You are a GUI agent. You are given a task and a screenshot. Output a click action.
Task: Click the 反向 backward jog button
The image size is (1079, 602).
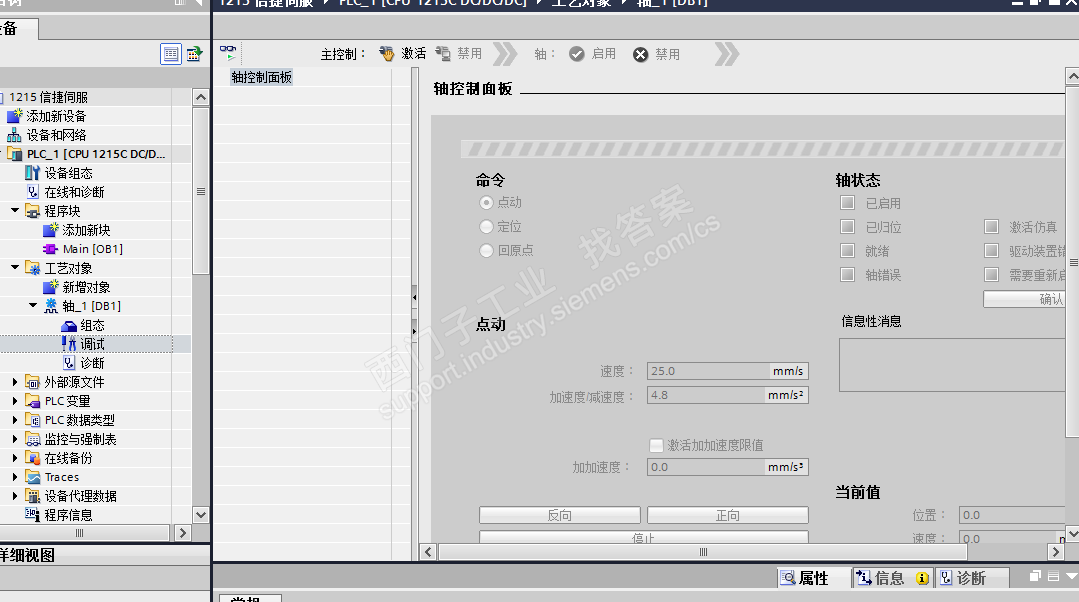[x=559, y=515]
